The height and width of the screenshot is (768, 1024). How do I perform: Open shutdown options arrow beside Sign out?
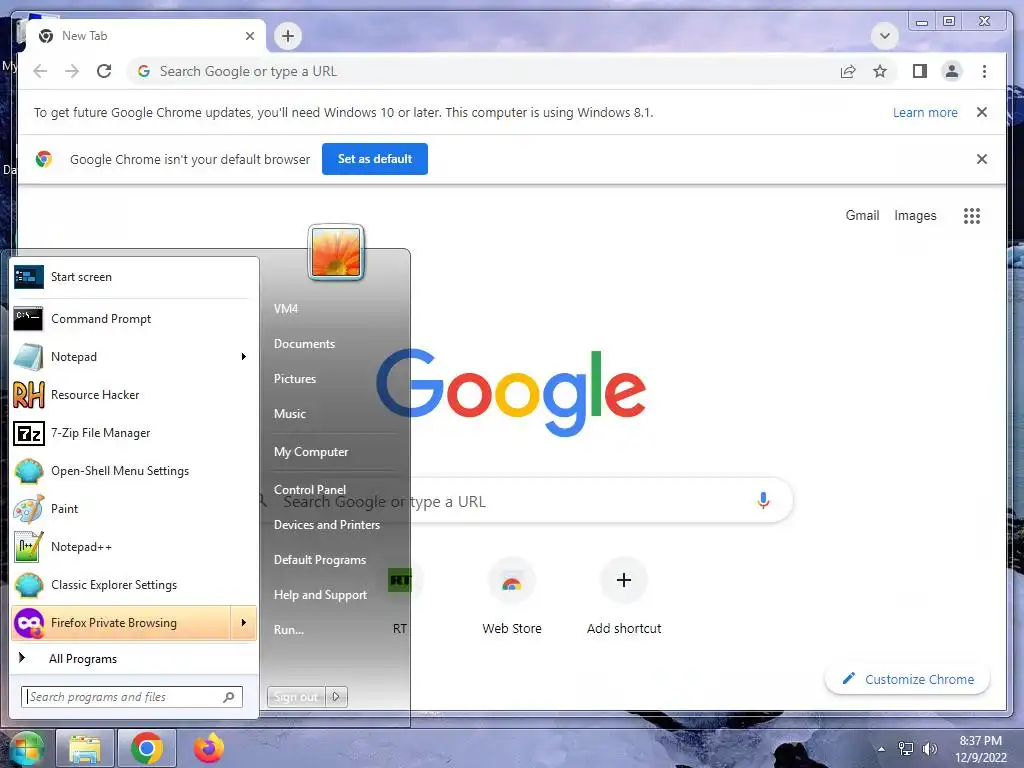tap(336, 697)
